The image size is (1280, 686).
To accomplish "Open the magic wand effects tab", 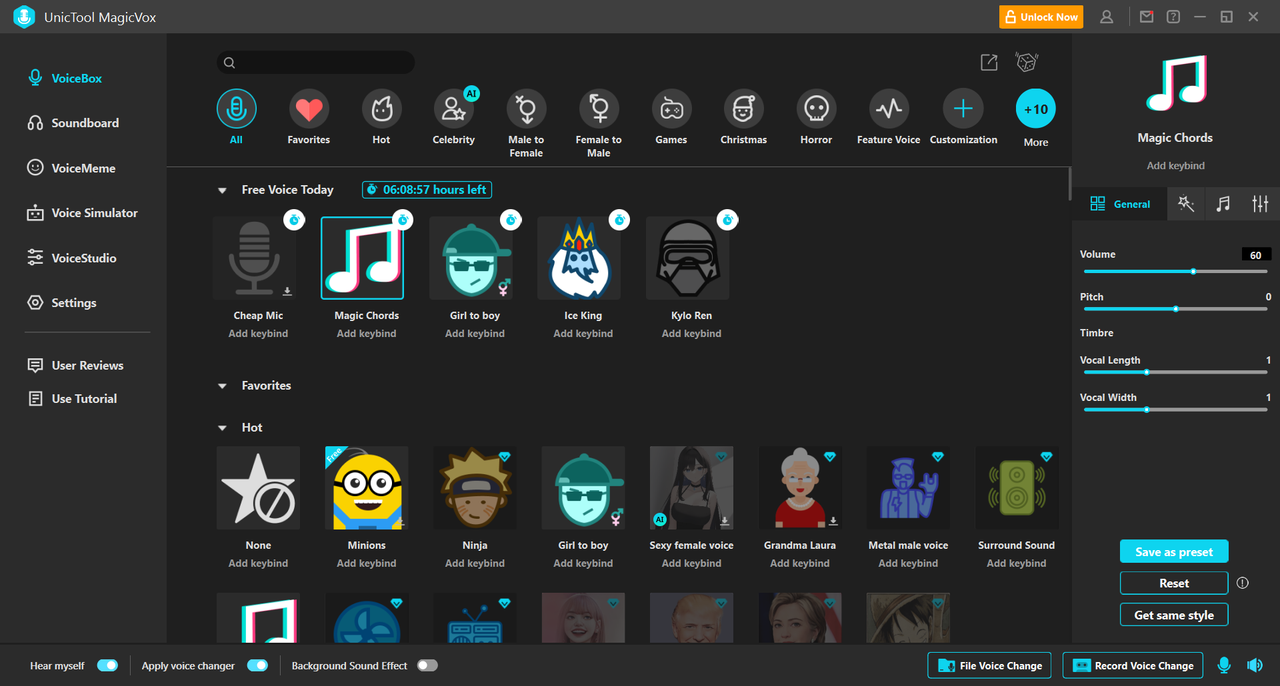I will click(x=1186, y=204).
